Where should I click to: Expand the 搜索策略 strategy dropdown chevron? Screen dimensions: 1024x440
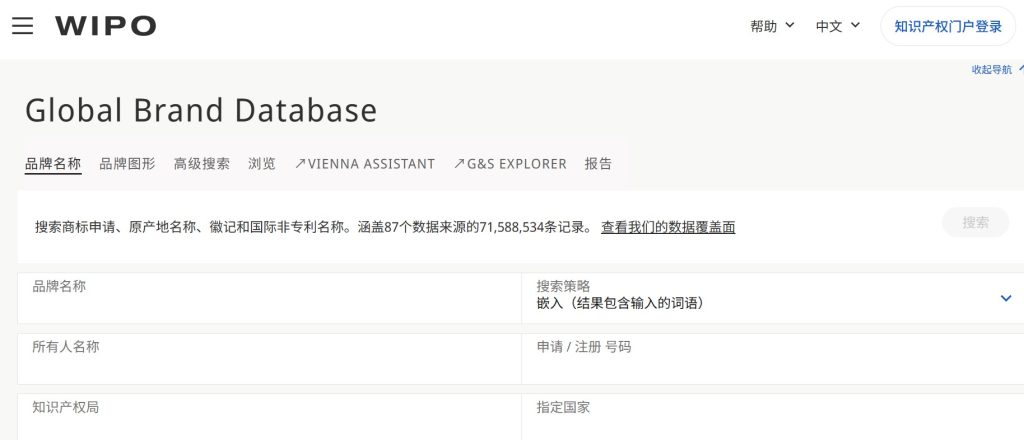tap(1005, 298)
